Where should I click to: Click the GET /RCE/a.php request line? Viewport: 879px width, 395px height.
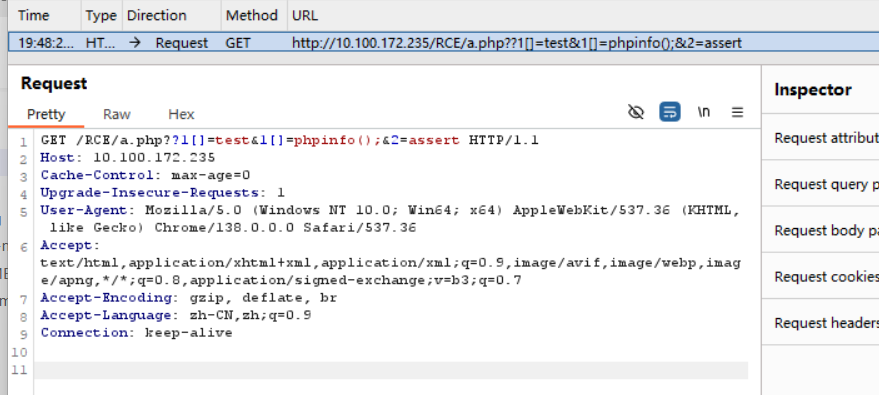coord(289,141)
